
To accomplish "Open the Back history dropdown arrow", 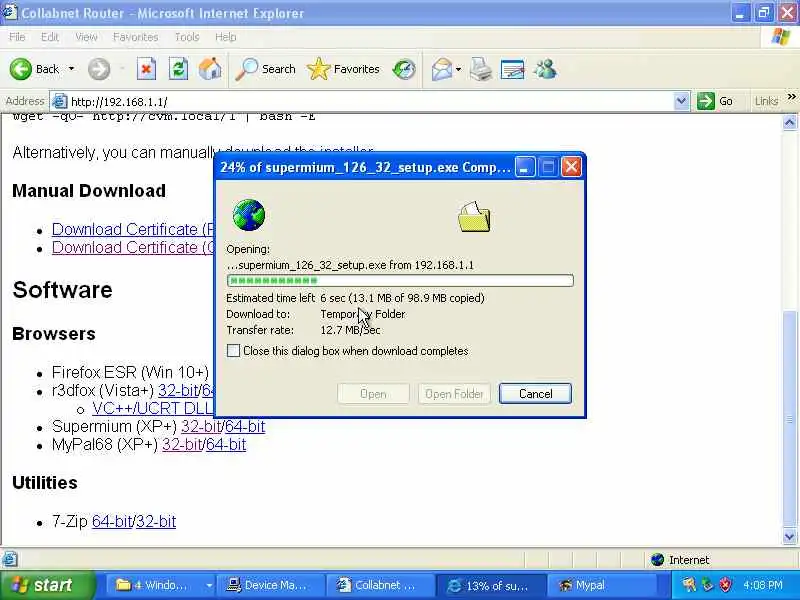I will 71,68.
